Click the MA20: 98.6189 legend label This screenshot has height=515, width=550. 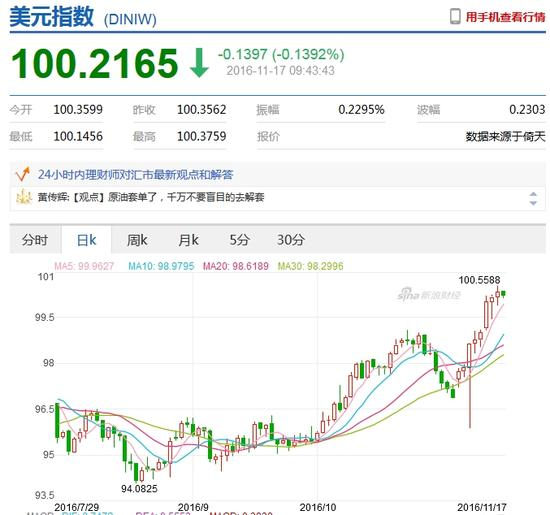click(x=236, y=266)
